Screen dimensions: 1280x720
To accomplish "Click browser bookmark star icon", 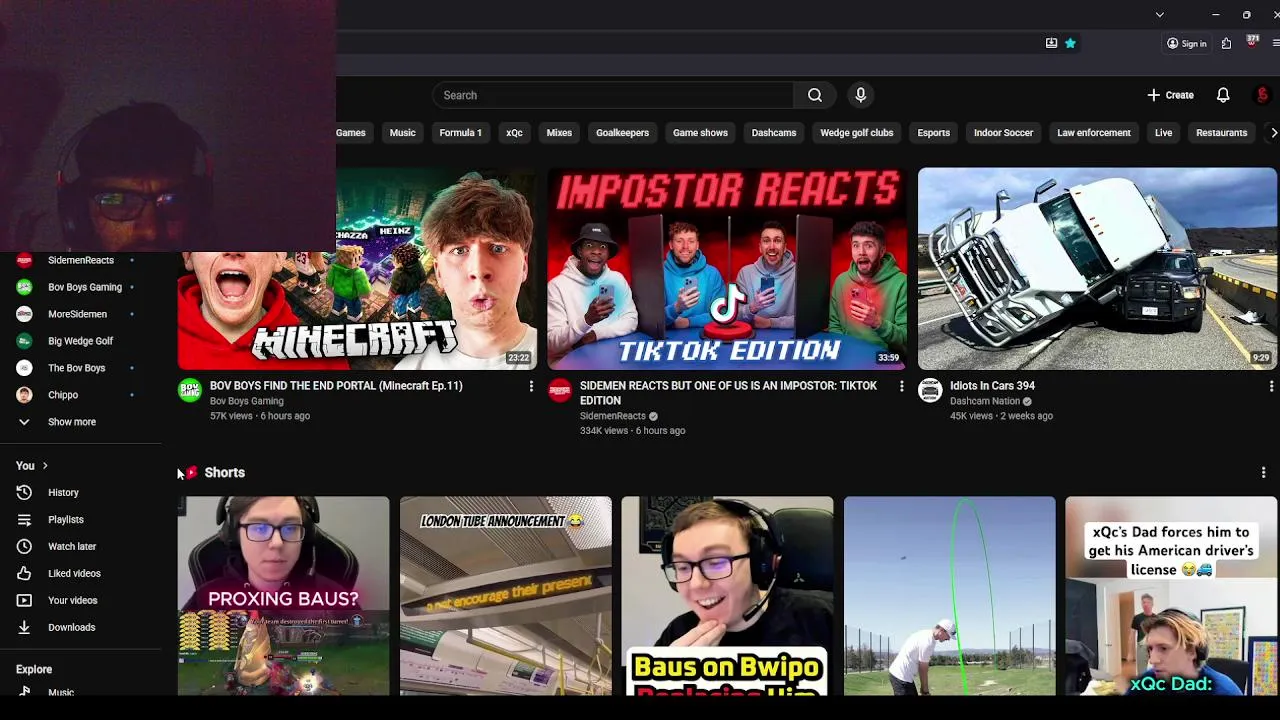I will (1070, 43).
